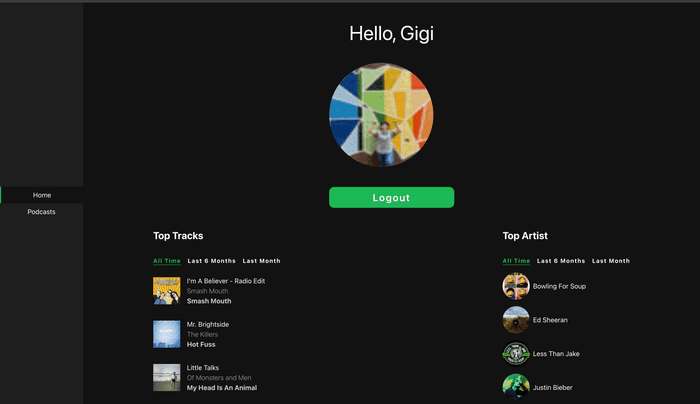Click the Top Artist heading
This screenshot has height=404, width=700.
tap(525, 236)
